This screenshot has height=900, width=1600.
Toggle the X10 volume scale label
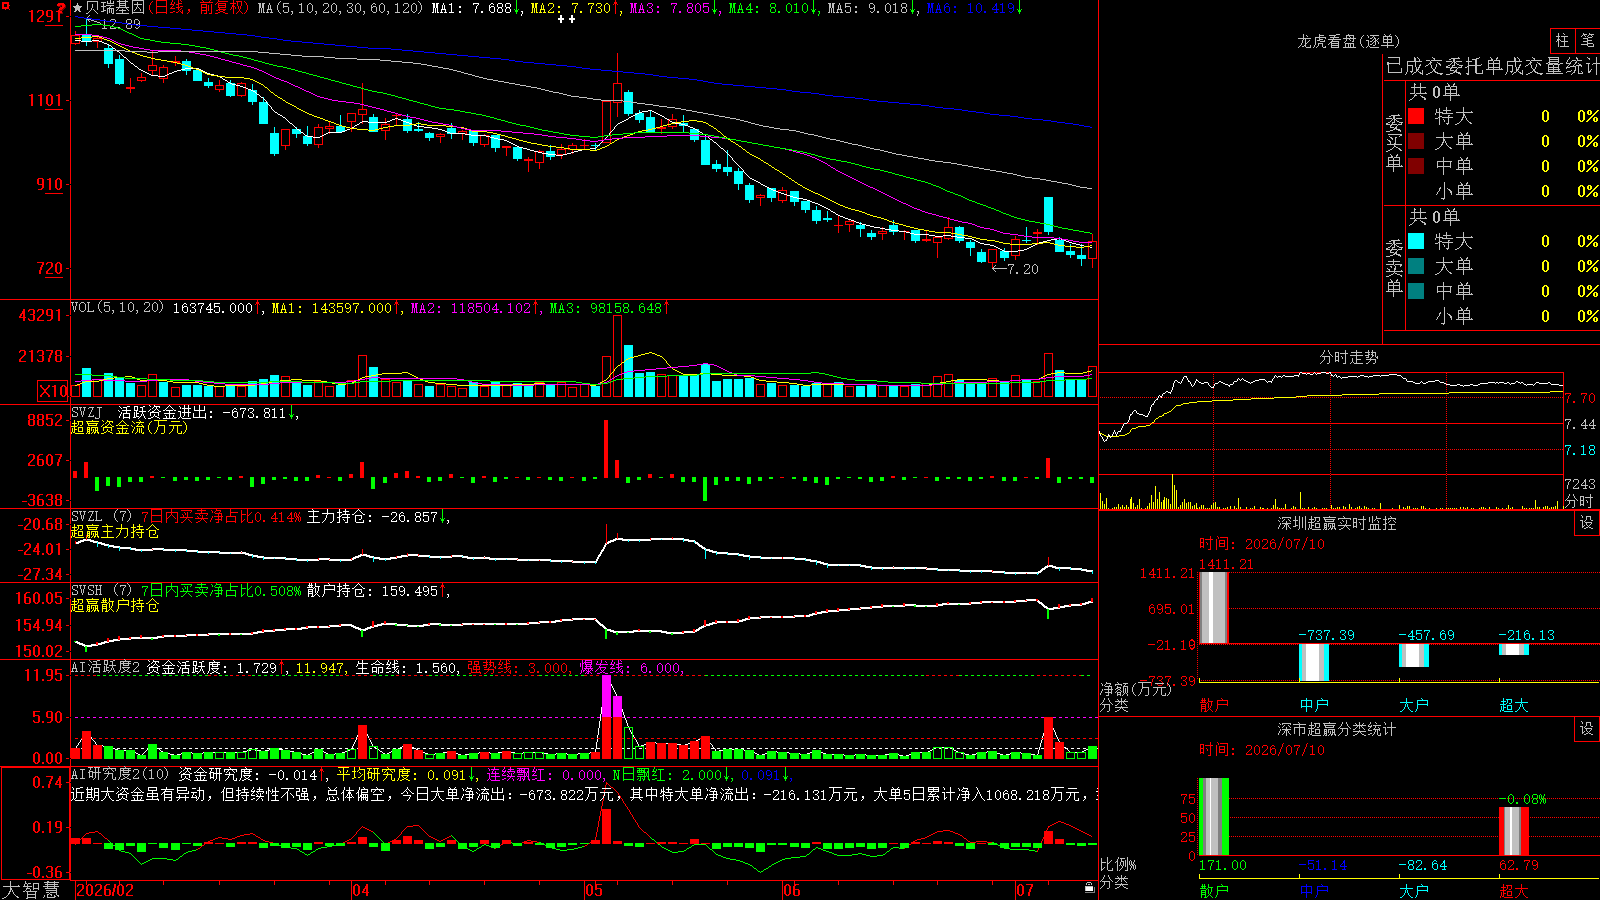tap(53, 391)
